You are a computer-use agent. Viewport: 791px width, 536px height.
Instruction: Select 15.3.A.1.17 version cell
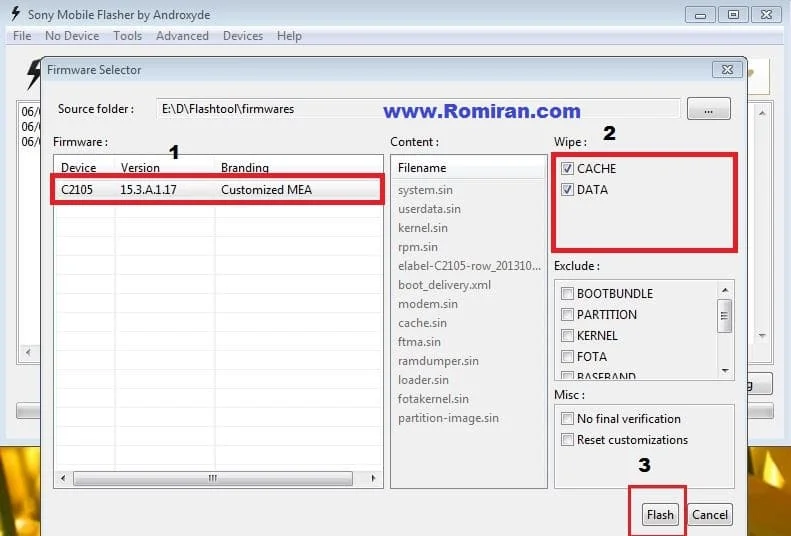coord(148,190)
